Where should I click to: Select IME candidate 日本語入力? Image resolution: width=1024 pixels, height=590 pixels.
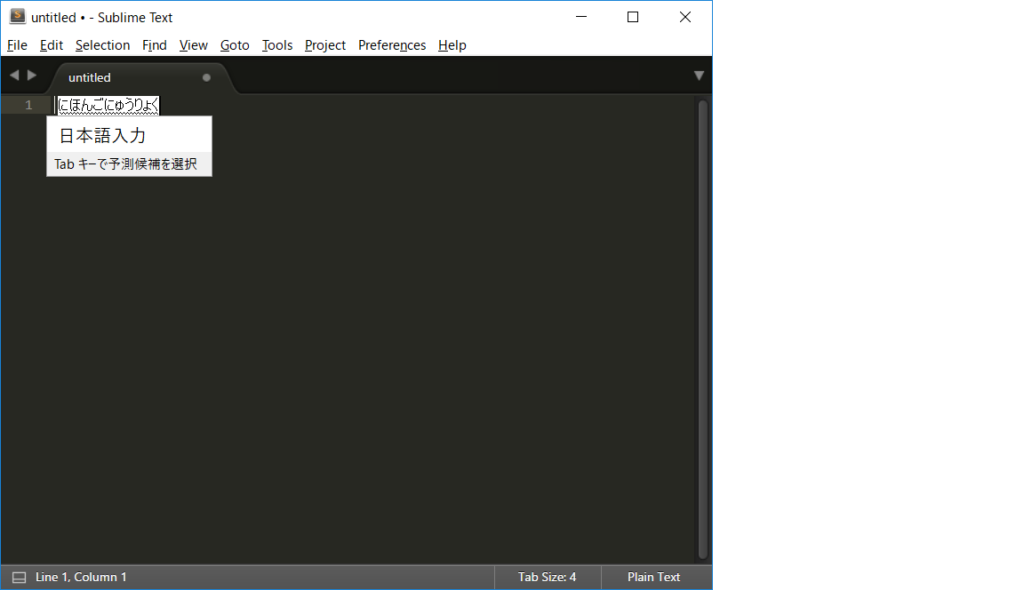pyautogui.click(x=129, y=135)
